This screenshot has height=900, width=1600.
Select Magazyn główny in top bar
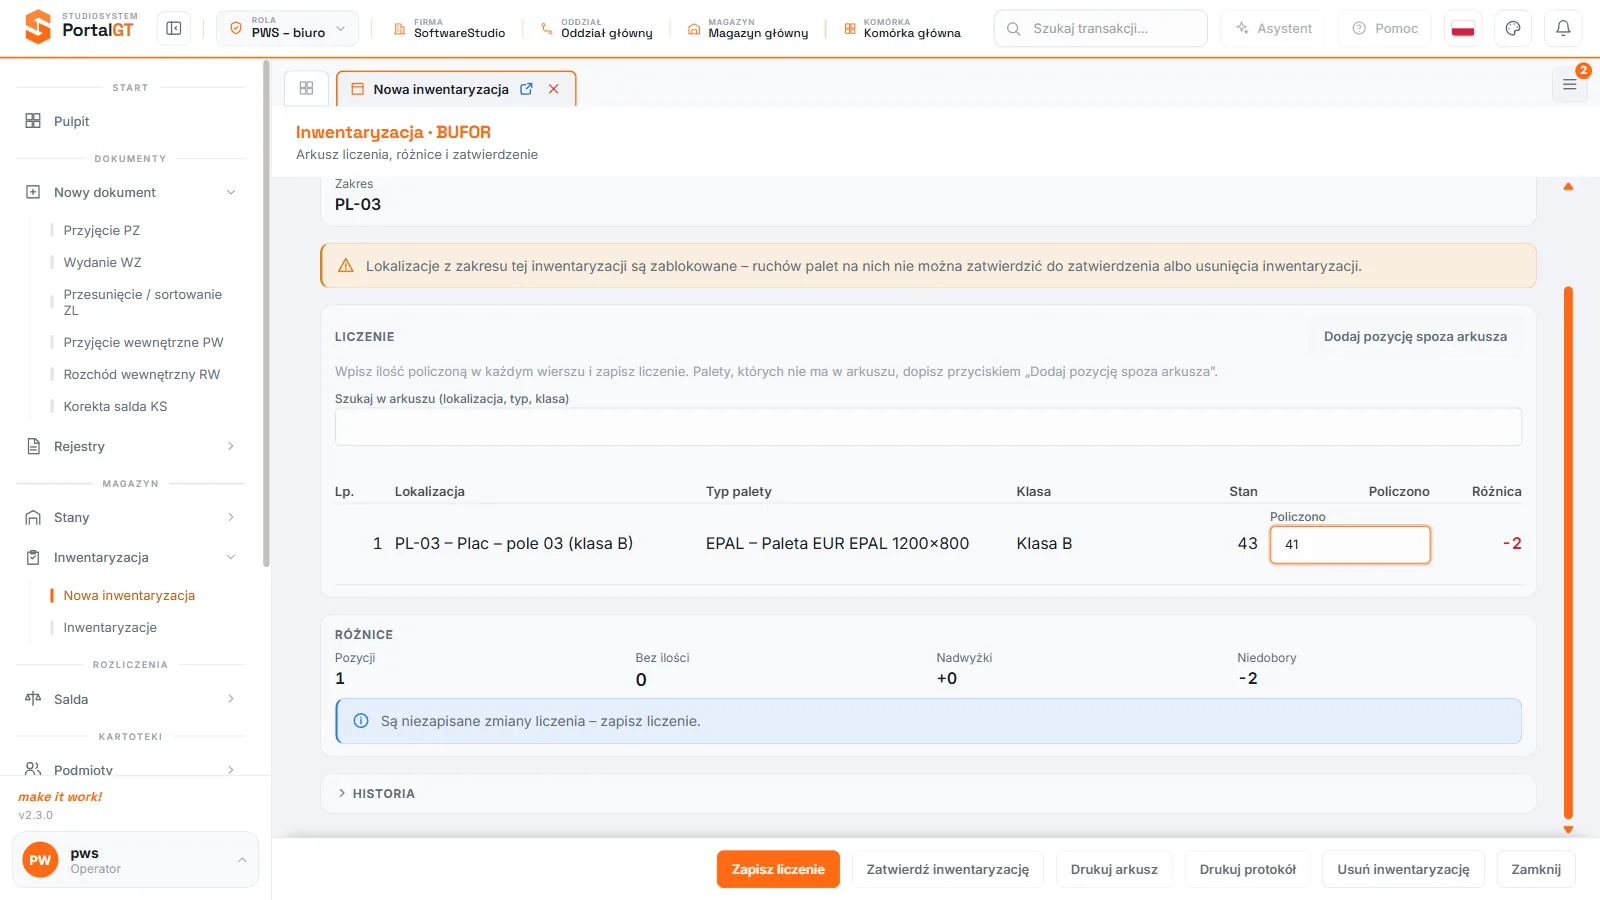(x=747, y=28)
